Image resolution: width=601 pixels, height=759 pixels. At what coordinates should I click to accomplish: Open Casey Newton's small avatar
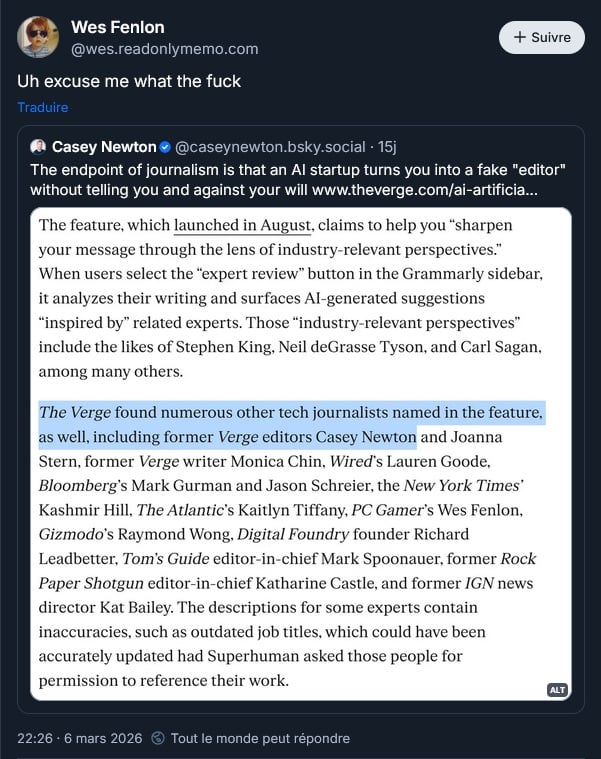coord(39,147)
